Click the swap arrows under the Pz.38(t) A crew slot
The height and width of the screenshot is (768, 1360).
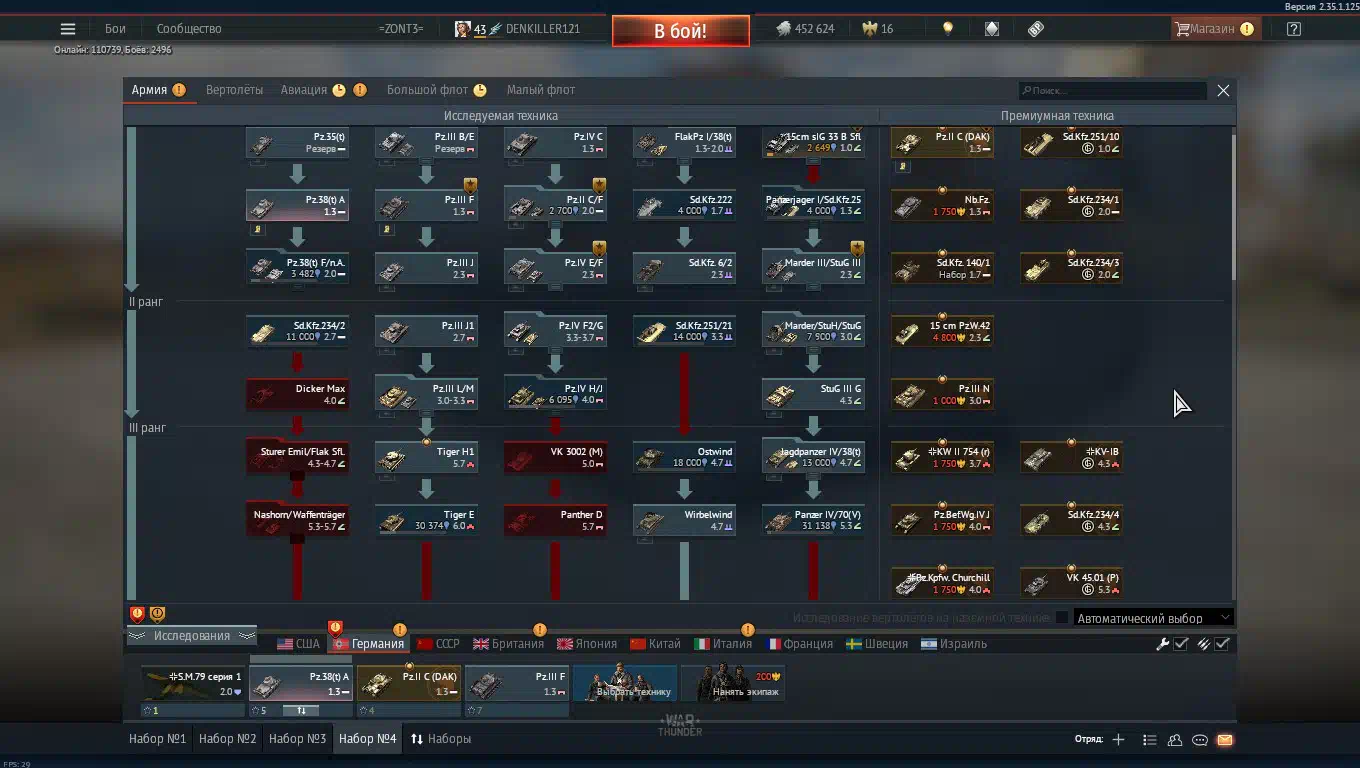tap(301, 711)
